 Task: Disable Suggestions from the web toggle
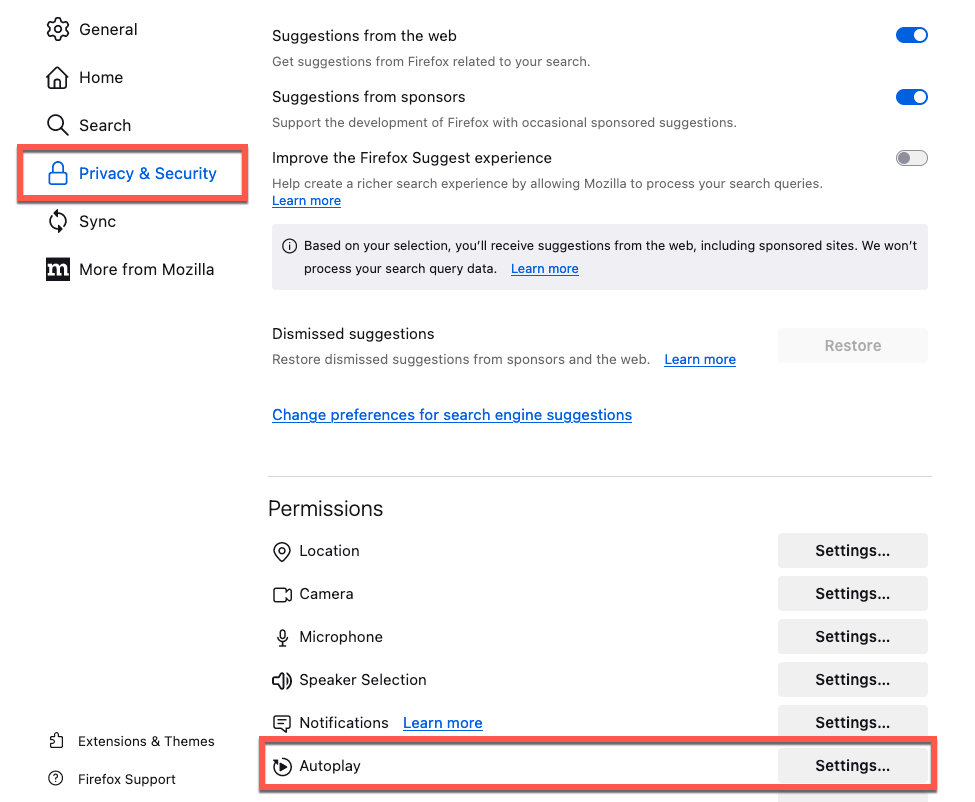(911, 35)
